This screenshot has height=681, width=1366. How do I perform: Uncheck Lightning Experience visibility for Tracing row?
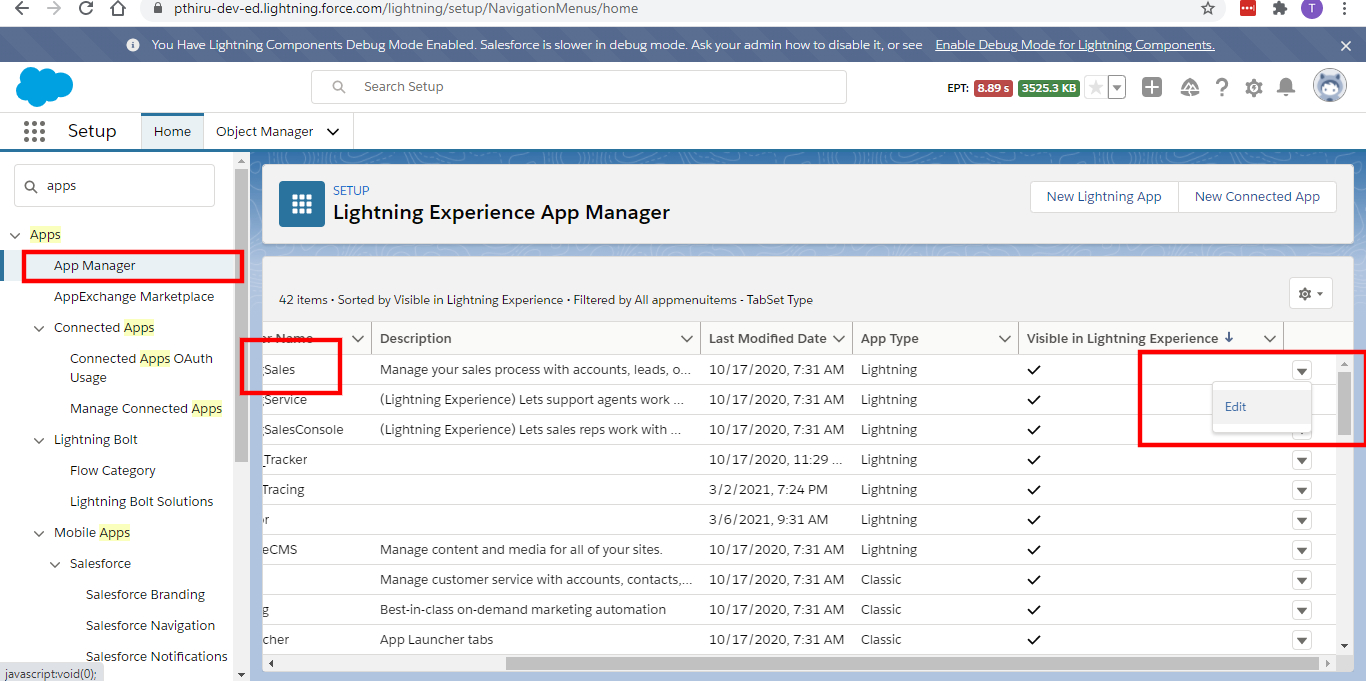point(1034,489)
